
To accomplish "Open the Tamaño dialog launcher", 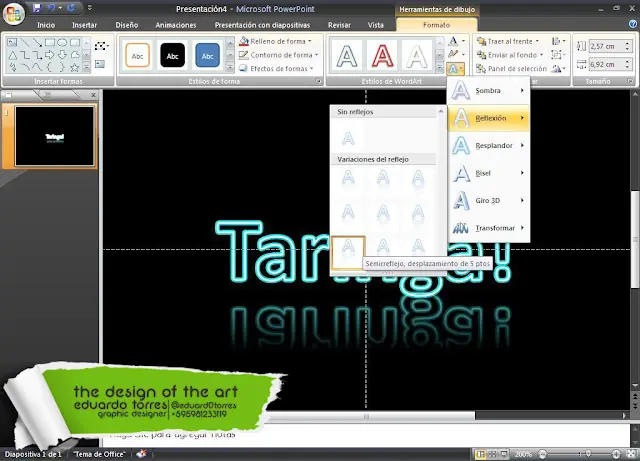I will tap(630, 81).
